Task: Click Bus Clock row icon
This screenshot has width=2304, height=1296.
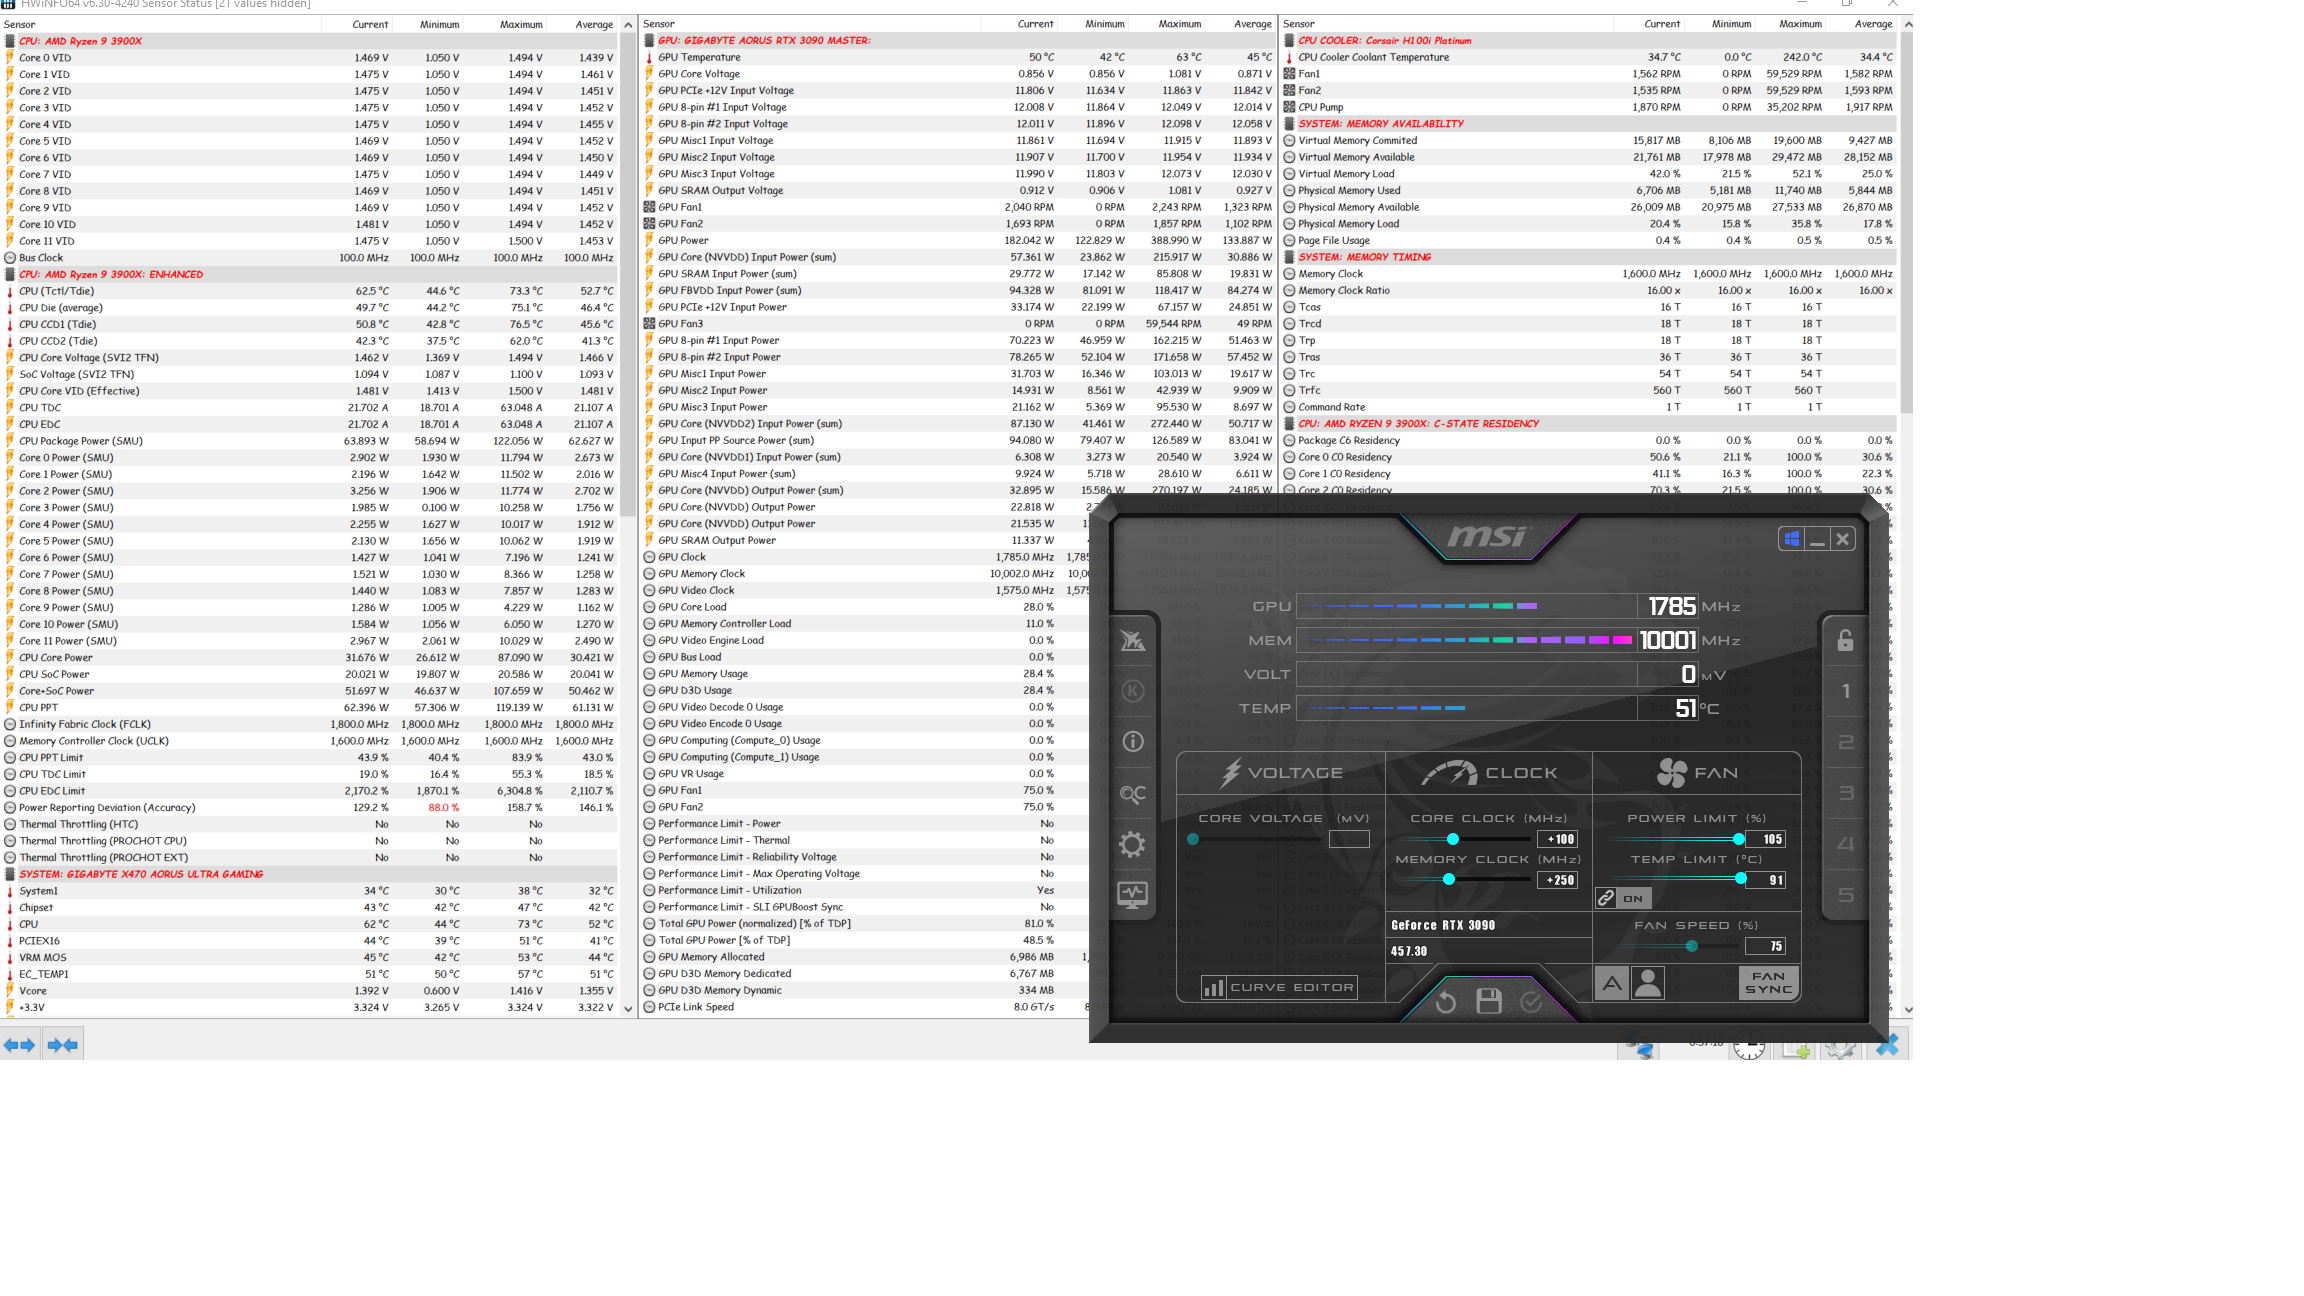Action: pyautogui.click(x=10, y=258)
